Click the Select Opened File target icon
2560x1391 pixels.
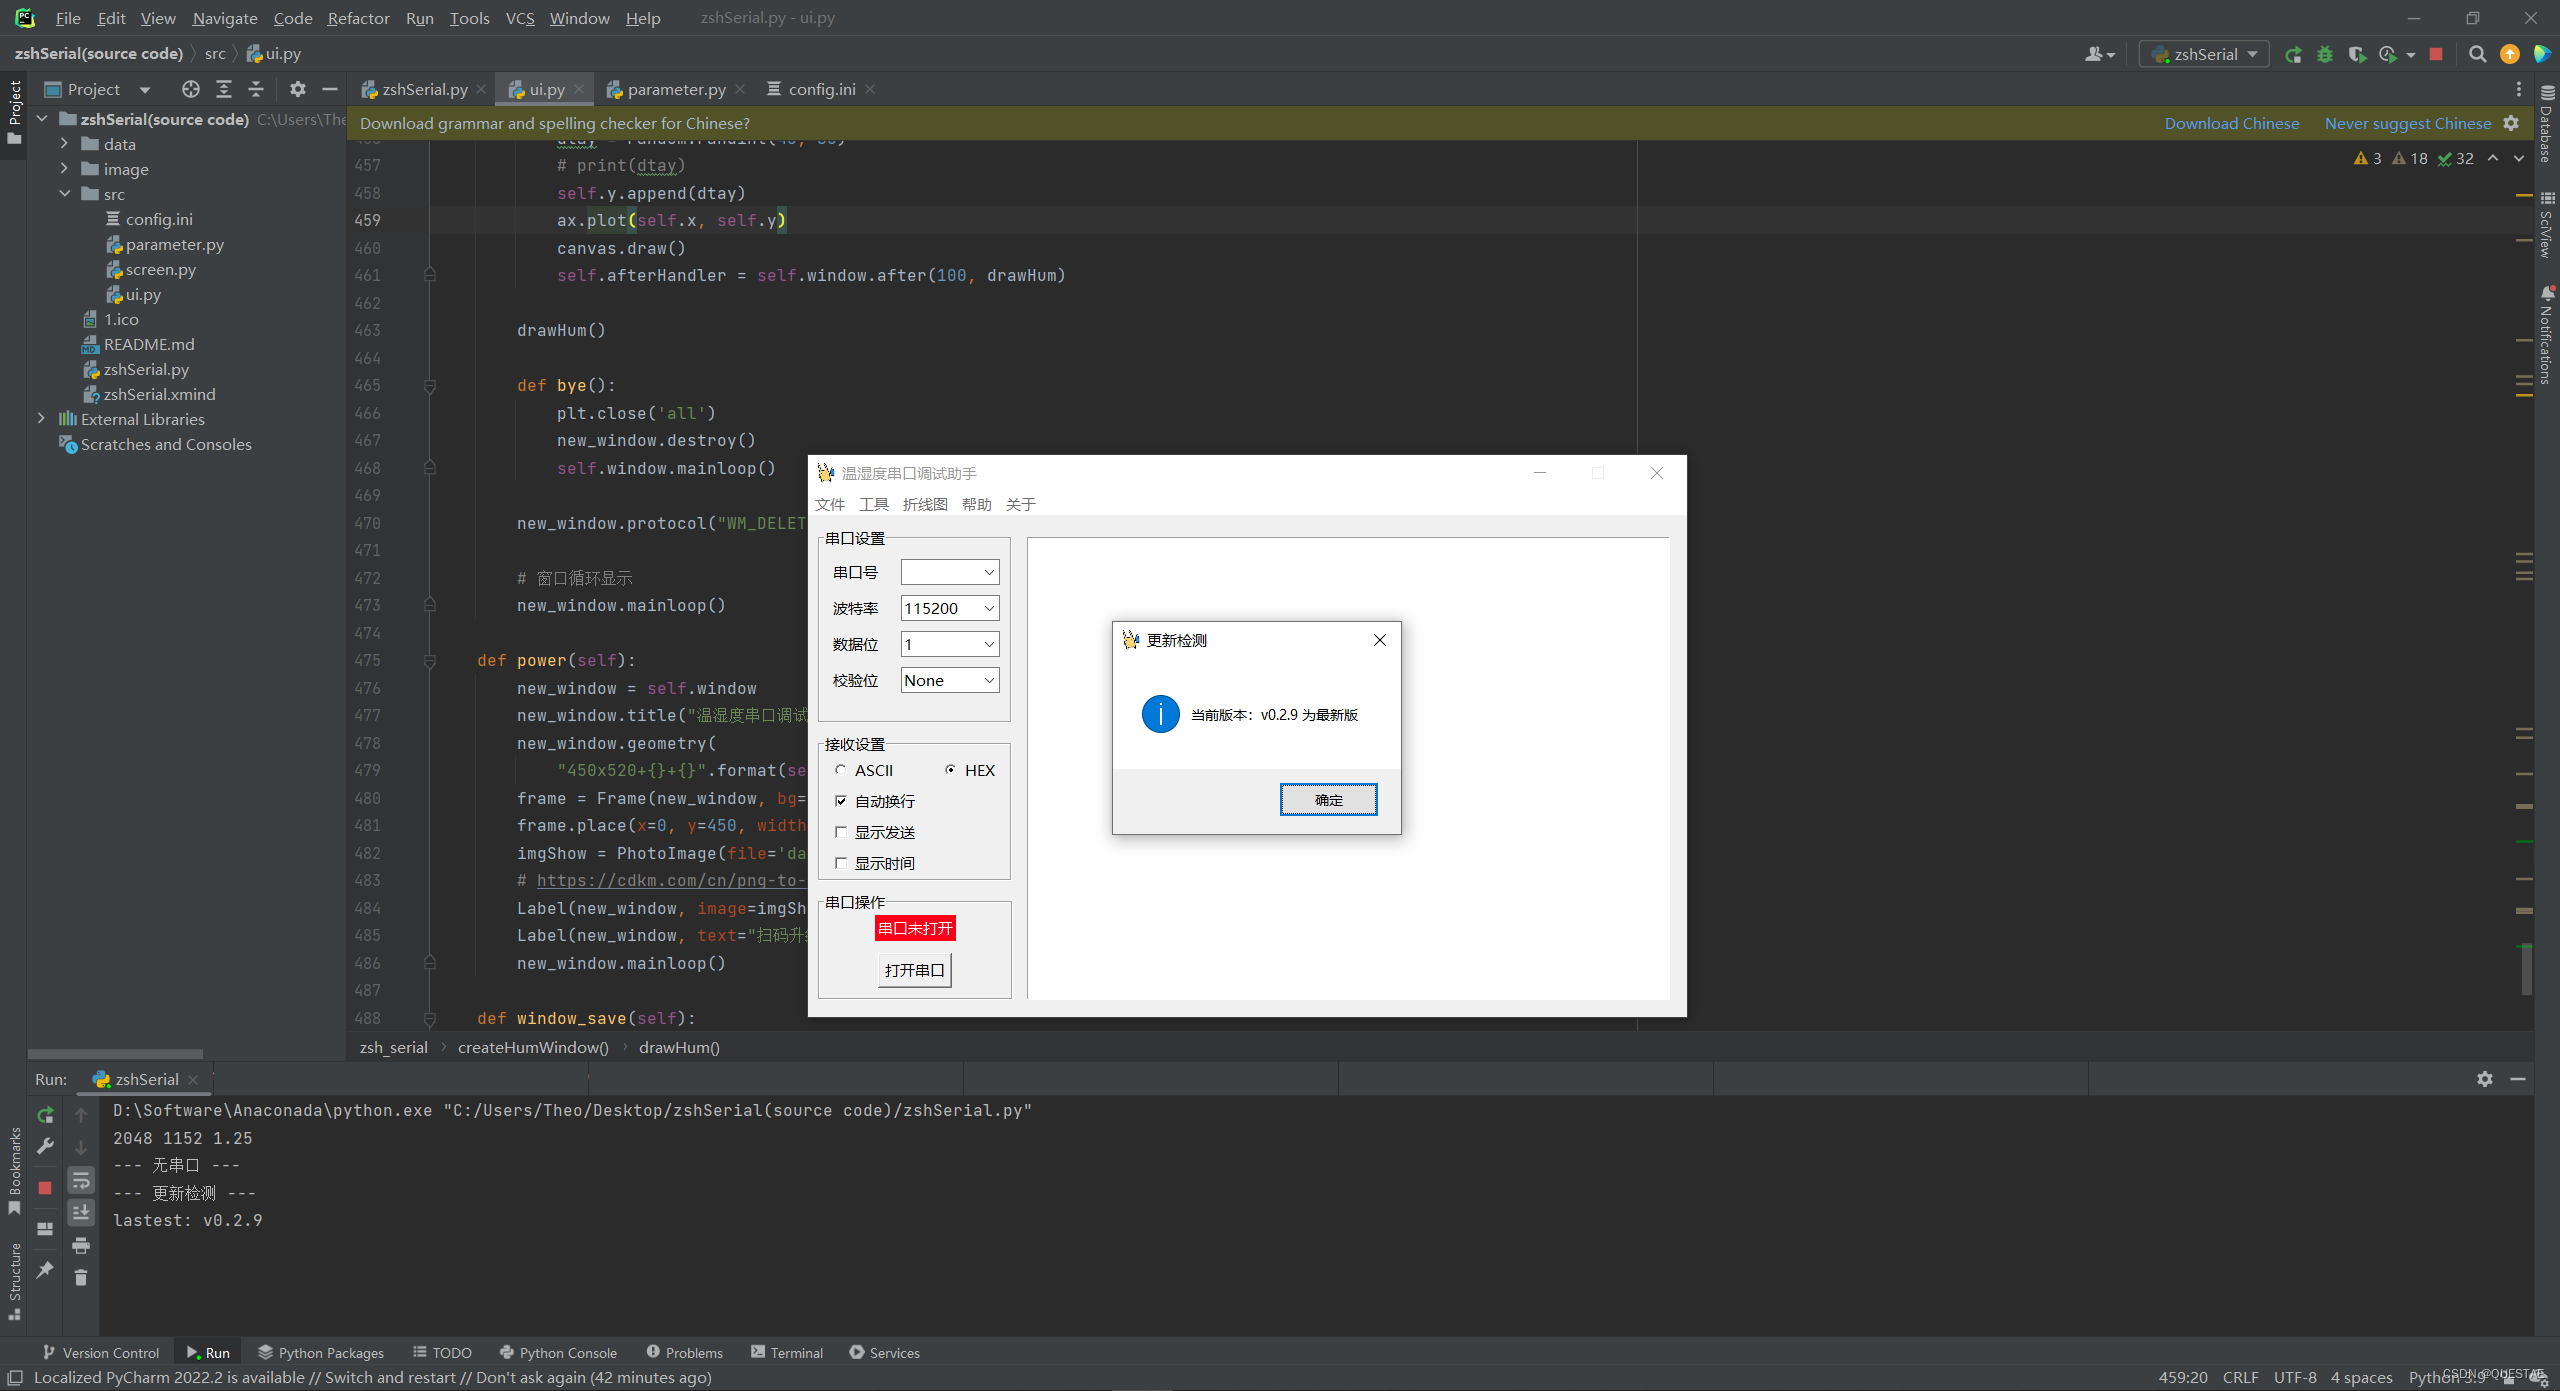click(190, 89)
